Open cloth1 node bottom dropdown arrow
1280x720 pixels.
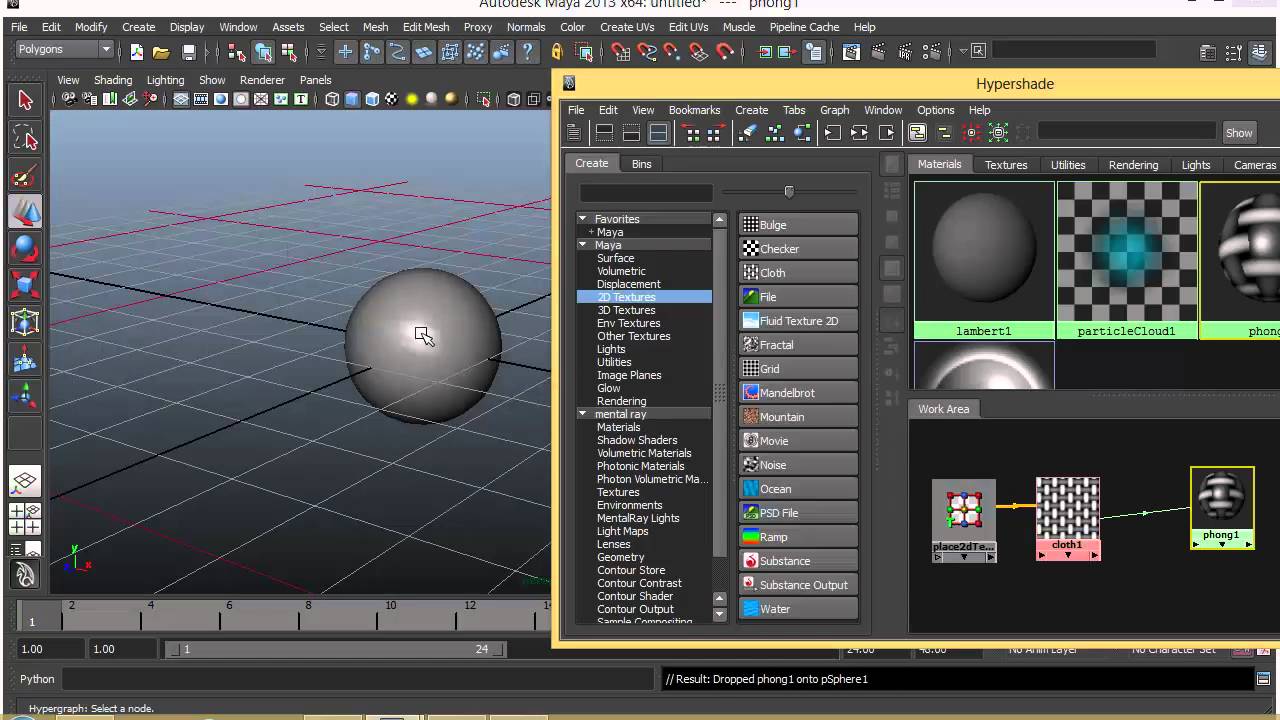click(1068, 555)
